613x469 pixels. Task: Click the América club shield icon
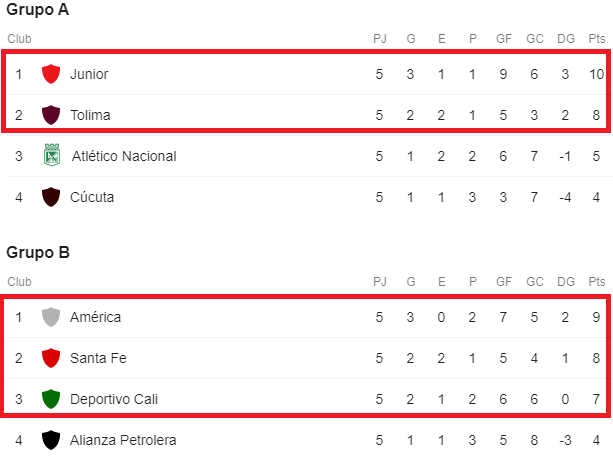point(51,317)
